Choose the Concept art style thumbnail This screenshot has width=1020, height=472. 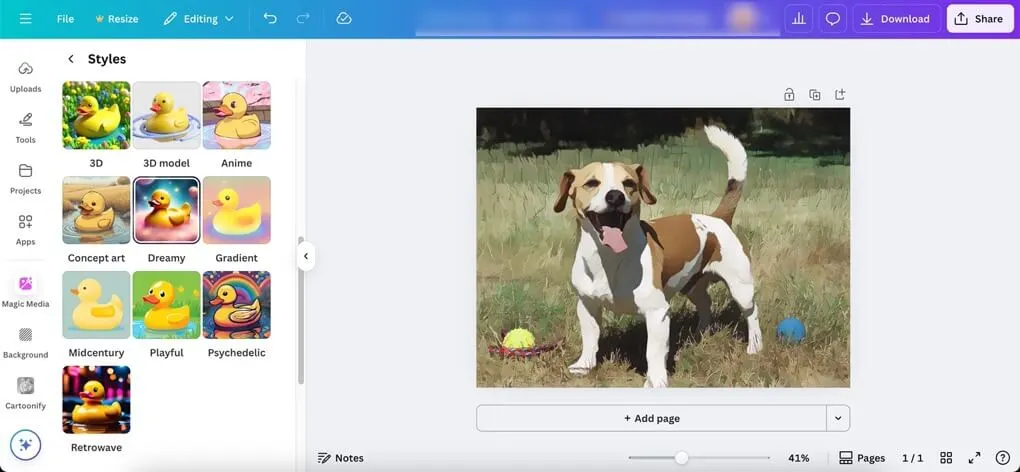tap(96, 210)
